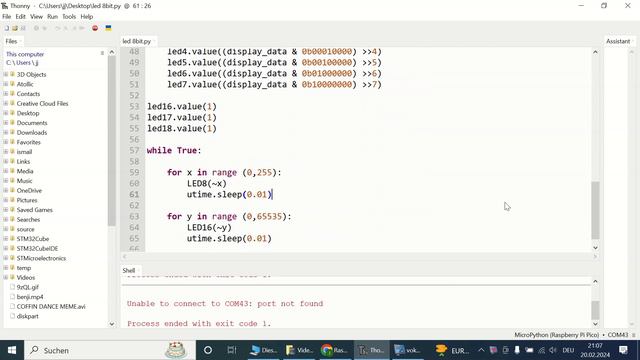Click the Windows search box 'Suchen'
Viewport: 640px width, 360px height.
110,350
